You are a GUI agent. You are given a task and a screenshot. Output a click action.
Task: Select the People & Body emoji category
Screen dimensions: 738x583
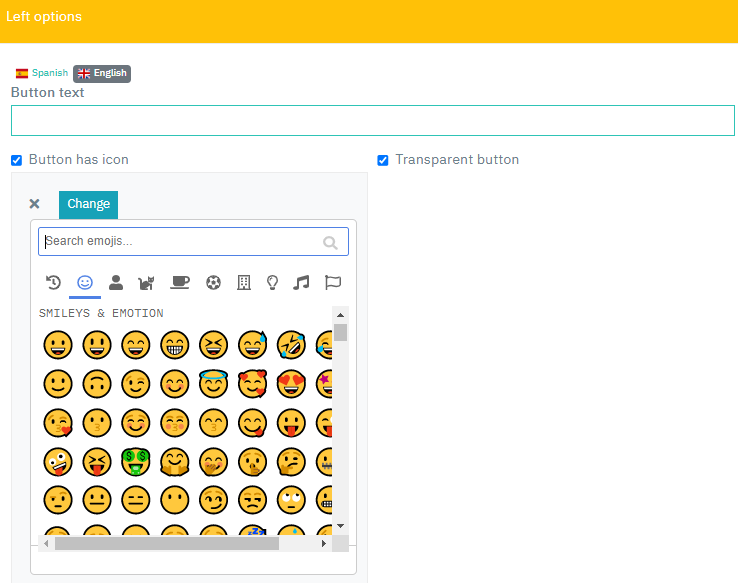pyautogui.click(x=116, y=283)
